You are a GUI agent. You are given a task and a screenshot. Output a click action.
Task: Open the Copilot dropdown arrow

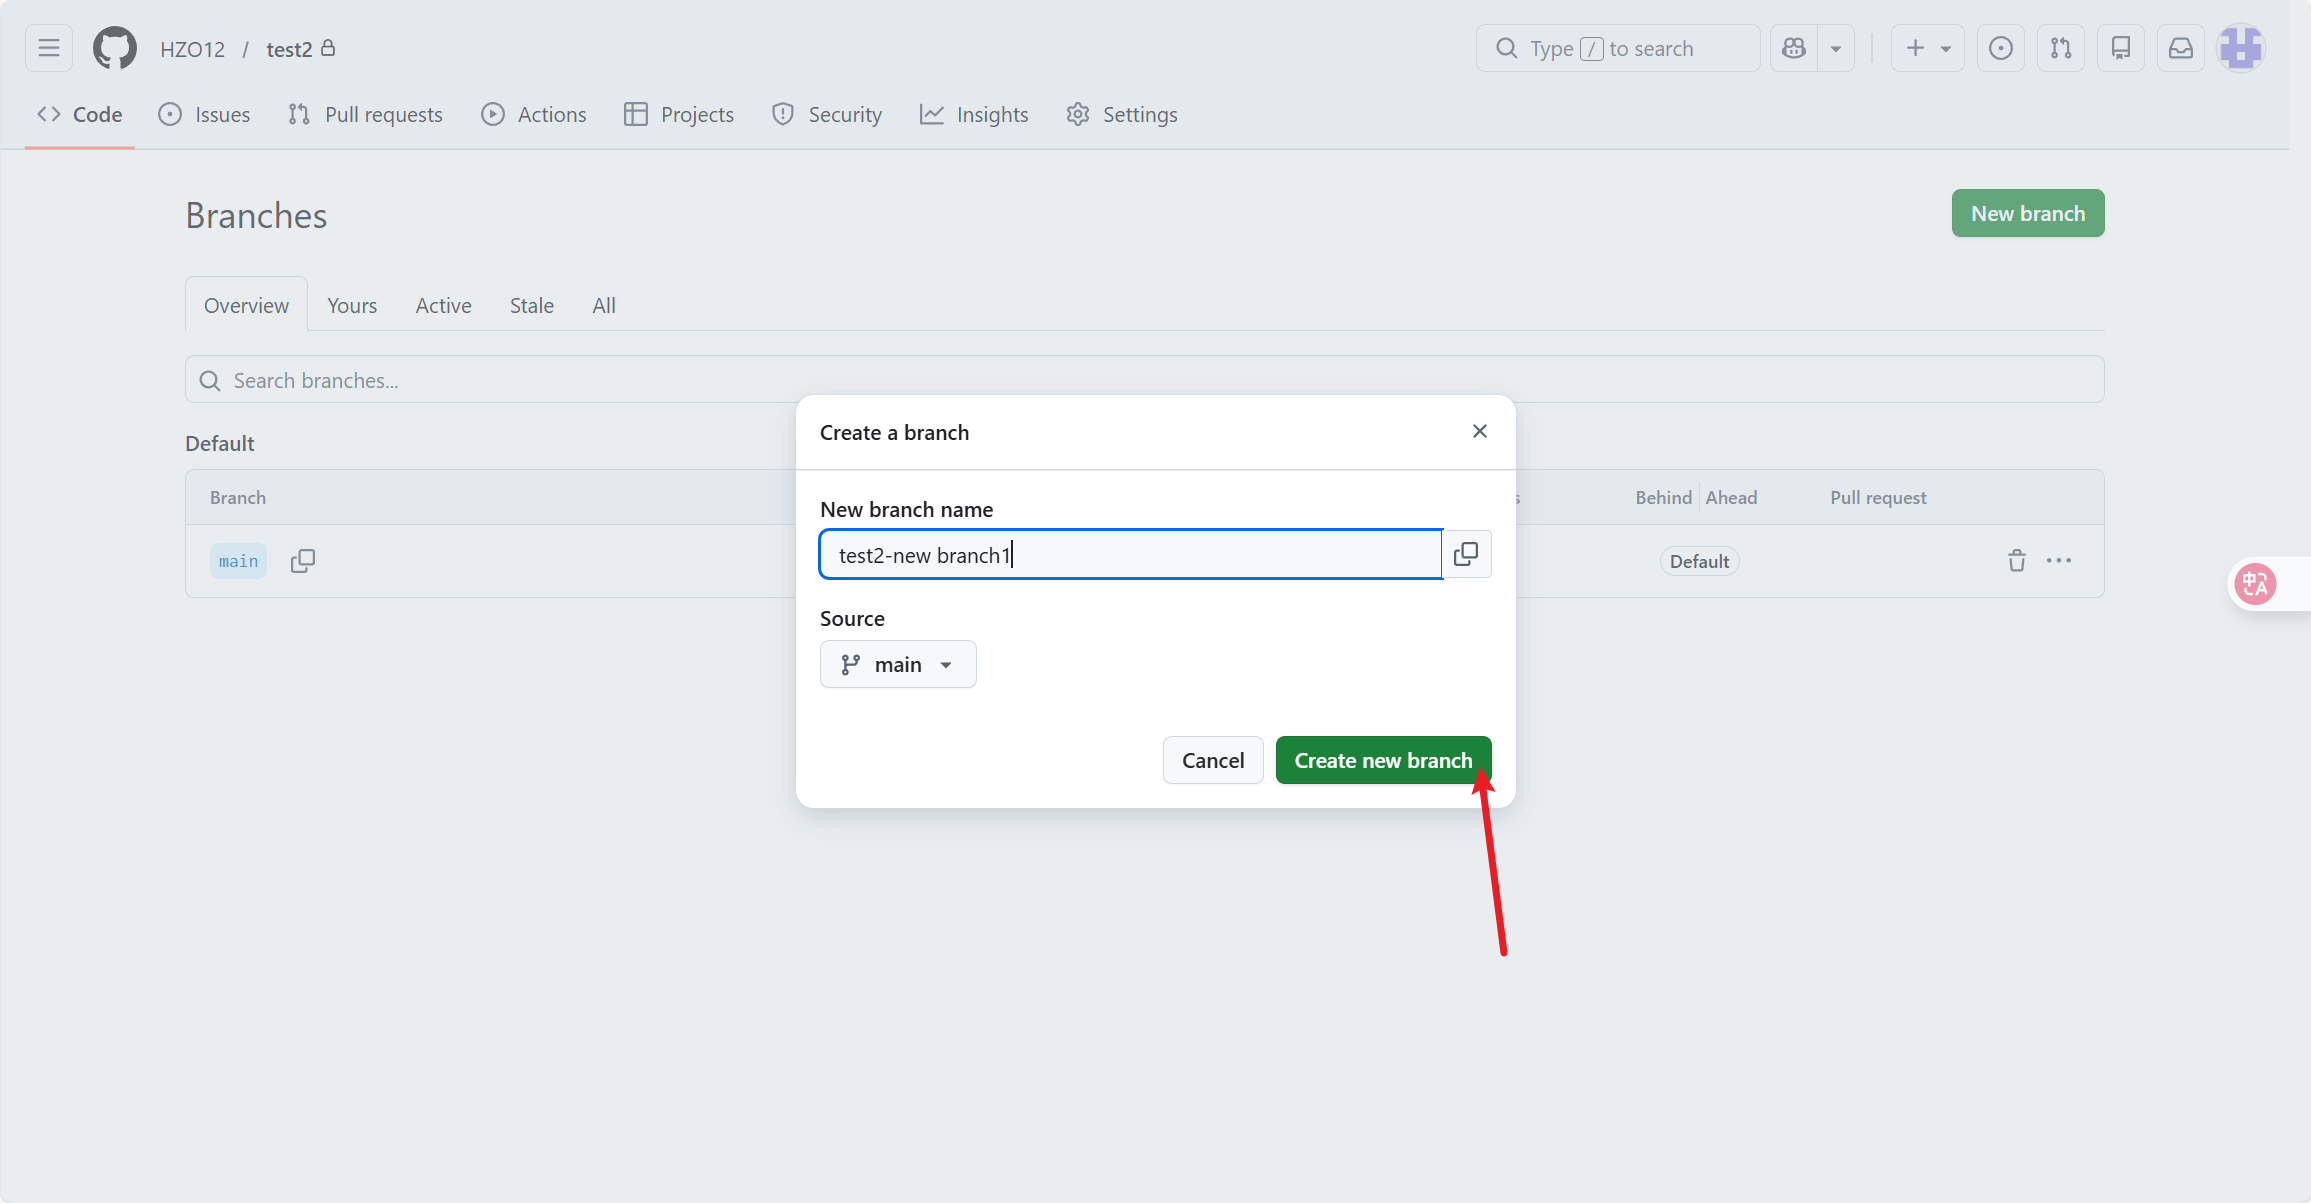[x=1836, y=48]
